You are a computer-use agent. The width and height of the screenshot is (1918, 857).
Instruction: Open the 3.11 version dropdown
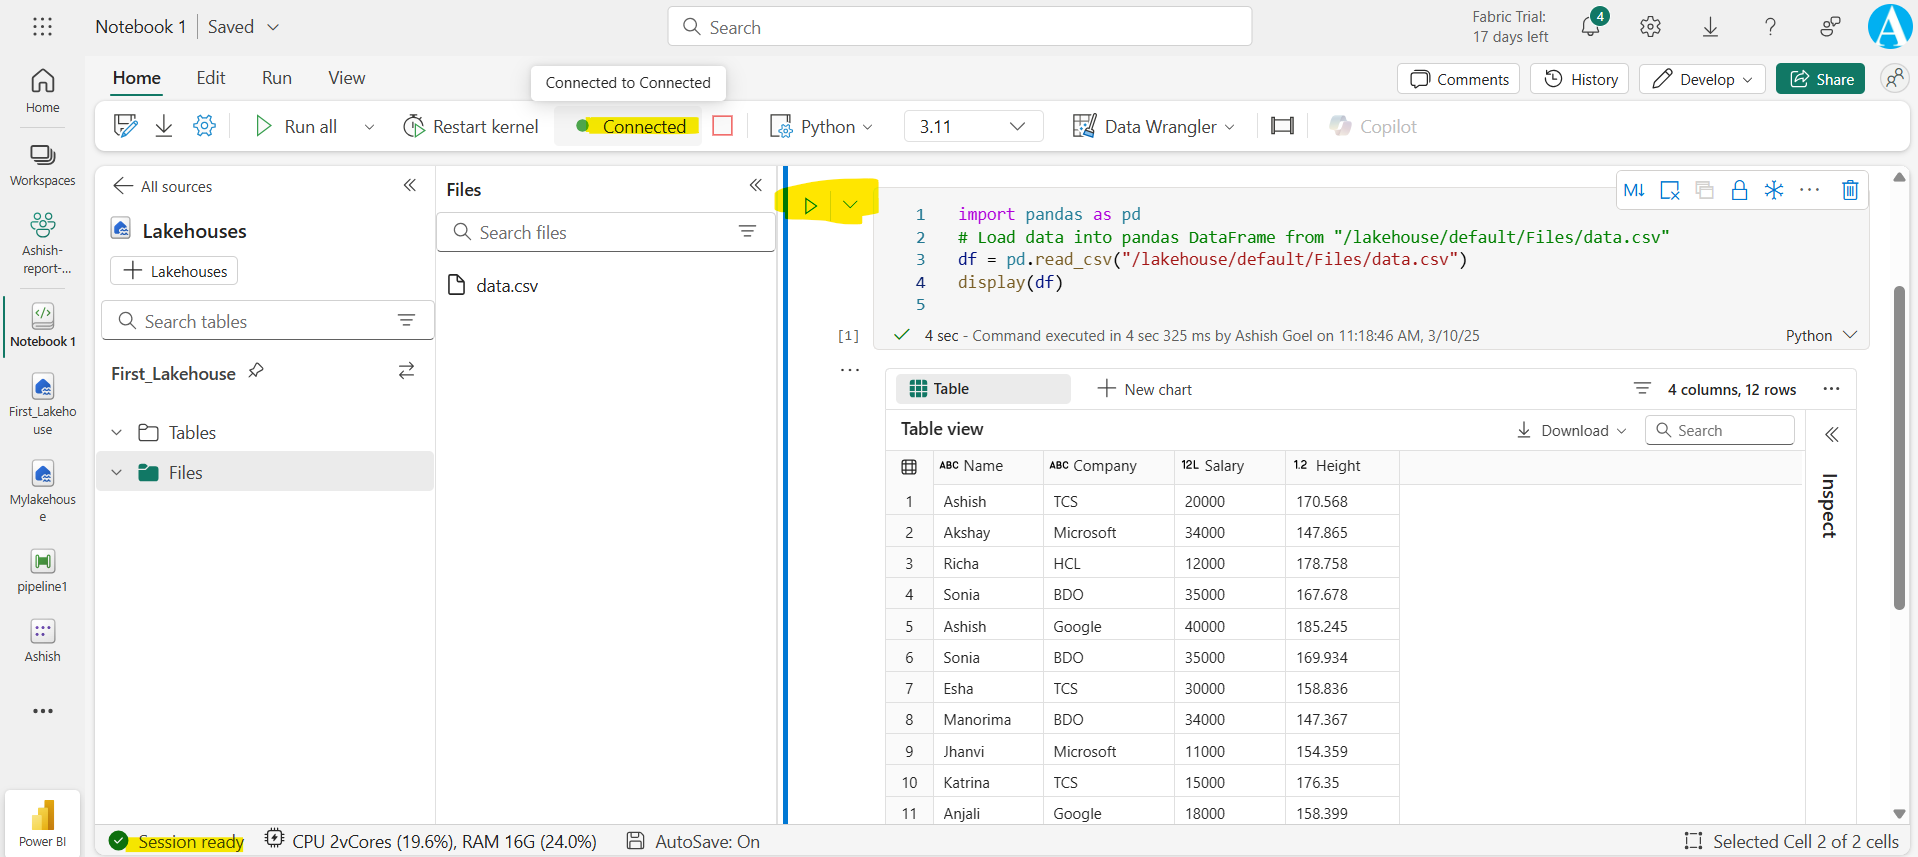[972, 127]
